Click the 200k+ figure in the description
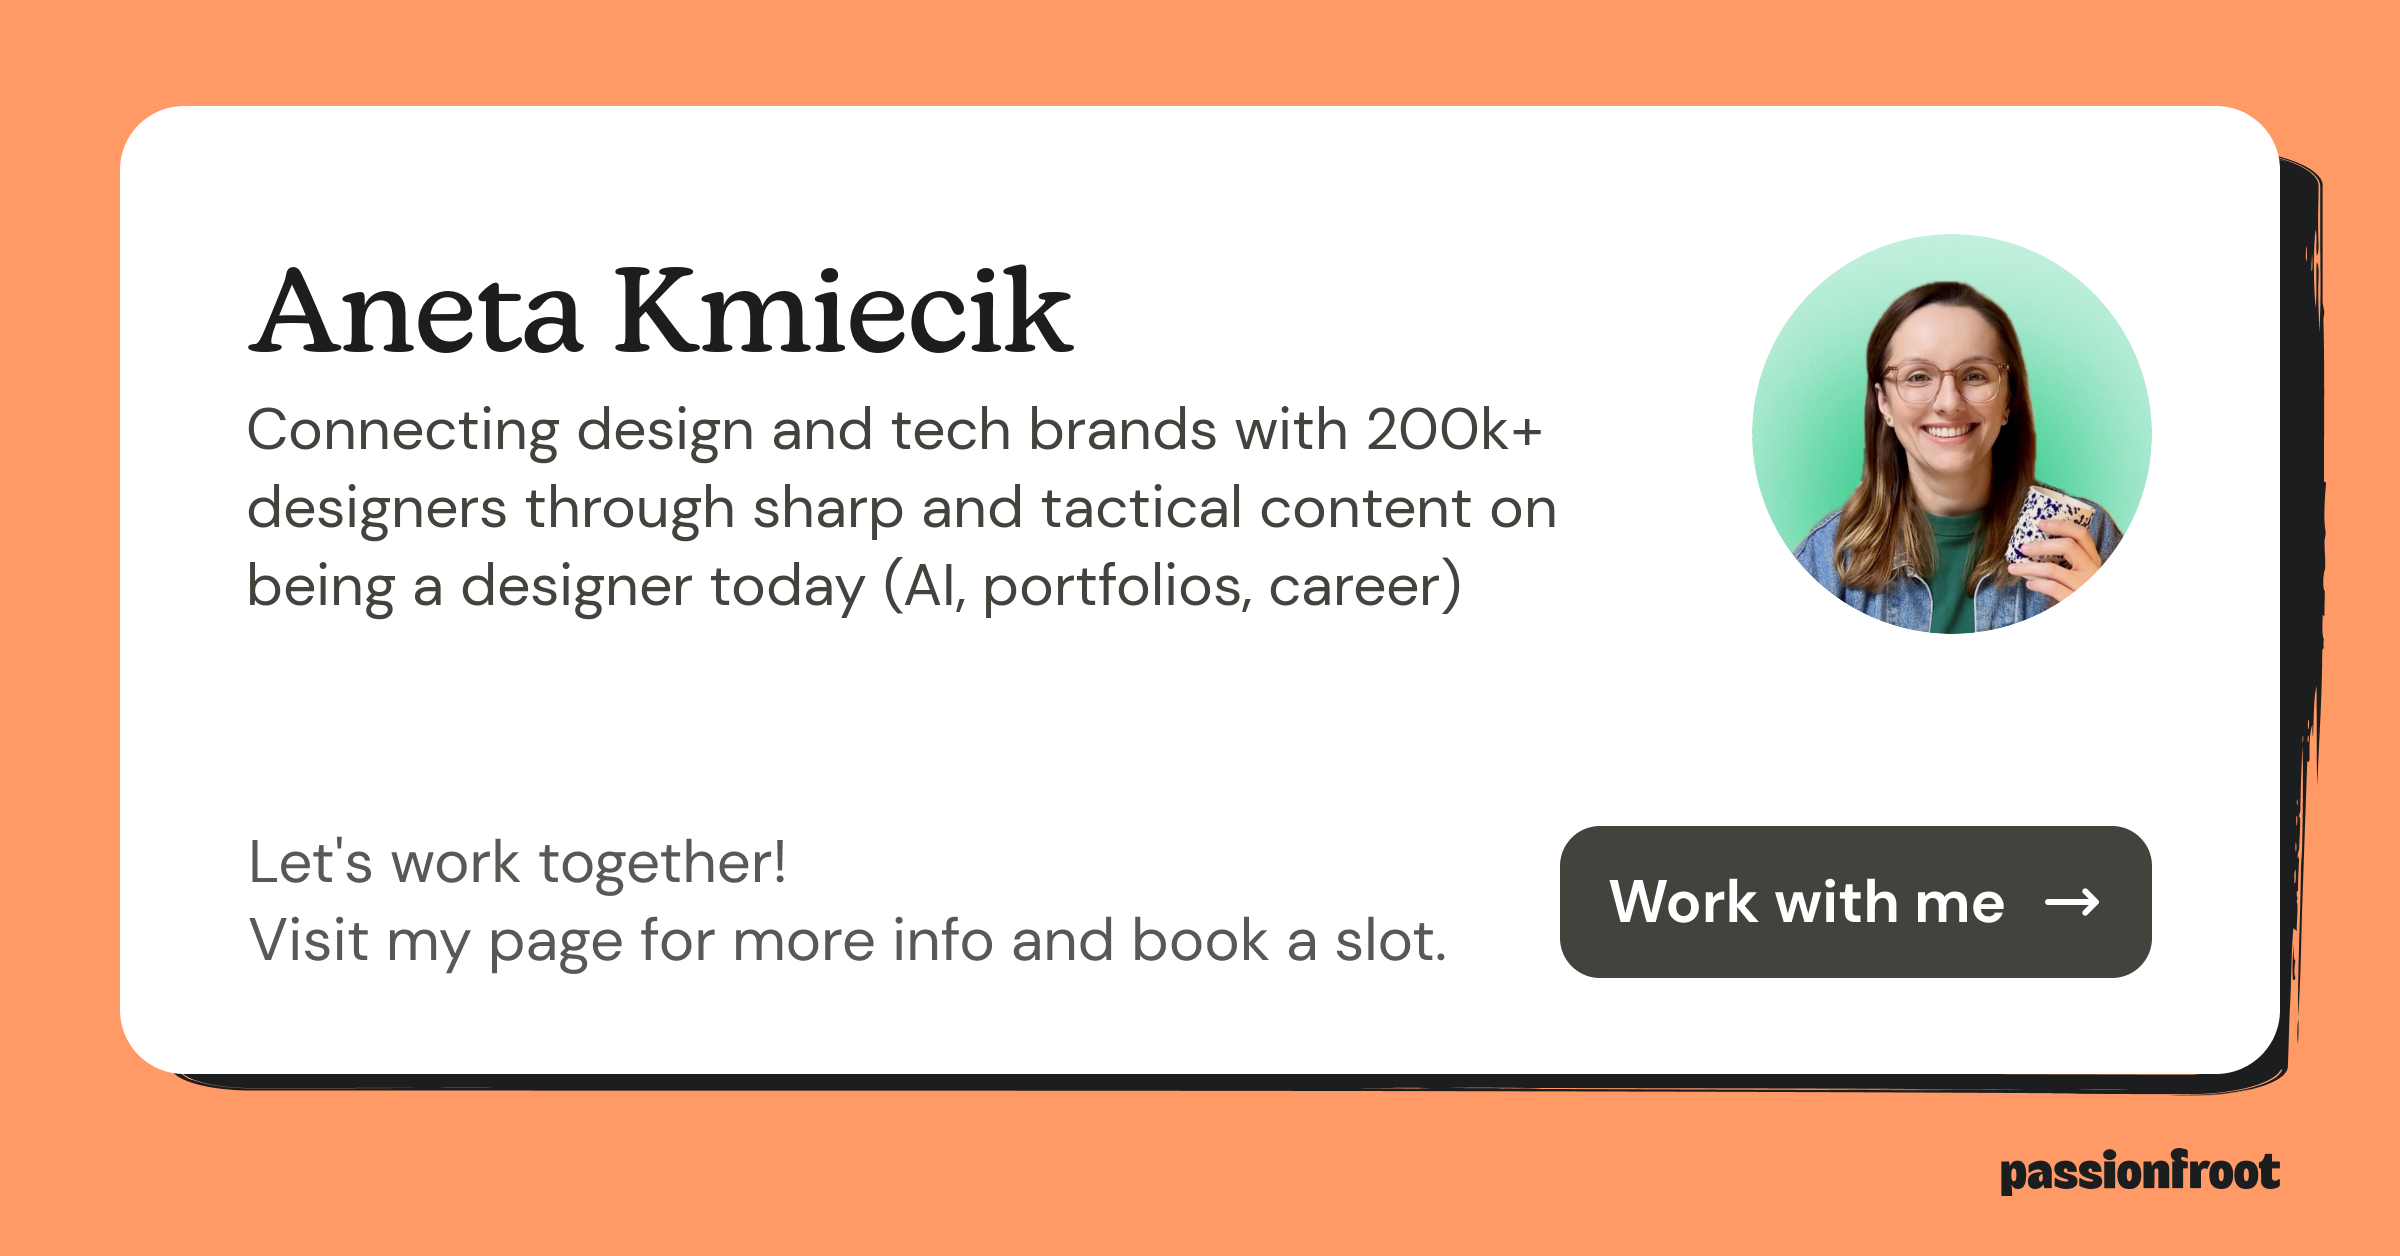The height and width of the screenshot is (1256, 2400). coord(1455,430)
